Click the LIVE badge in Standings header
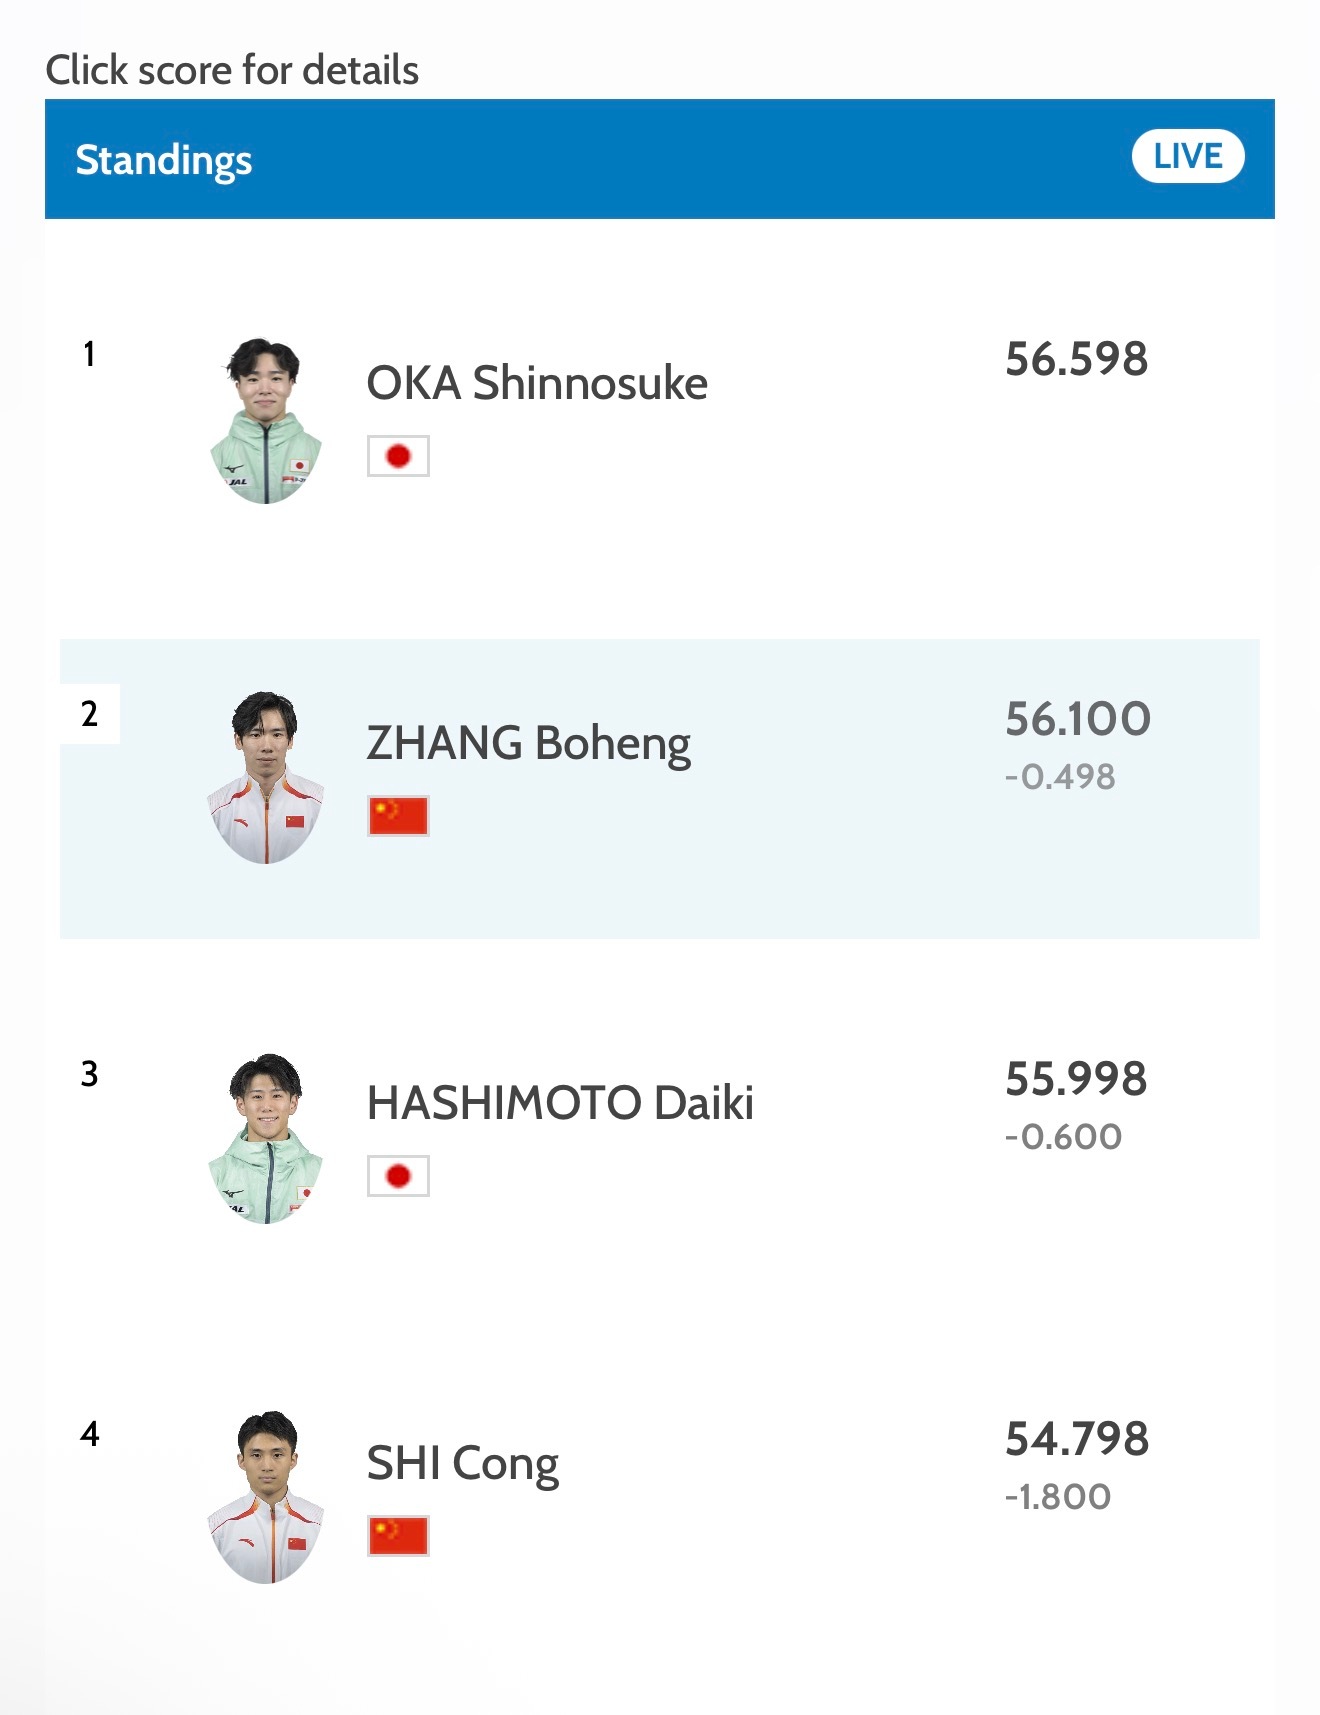Screen dimensions: 1320x1715 [x=1187, y=157]
